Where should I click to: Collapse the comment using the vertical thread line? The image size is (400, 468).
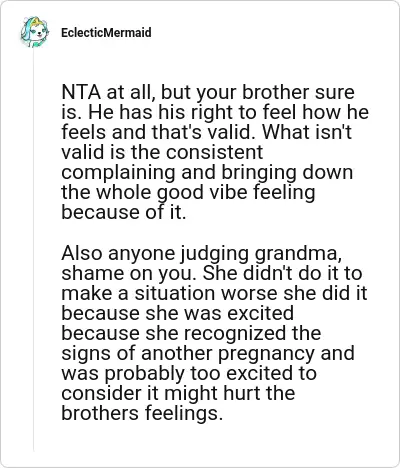click(33, 250)
